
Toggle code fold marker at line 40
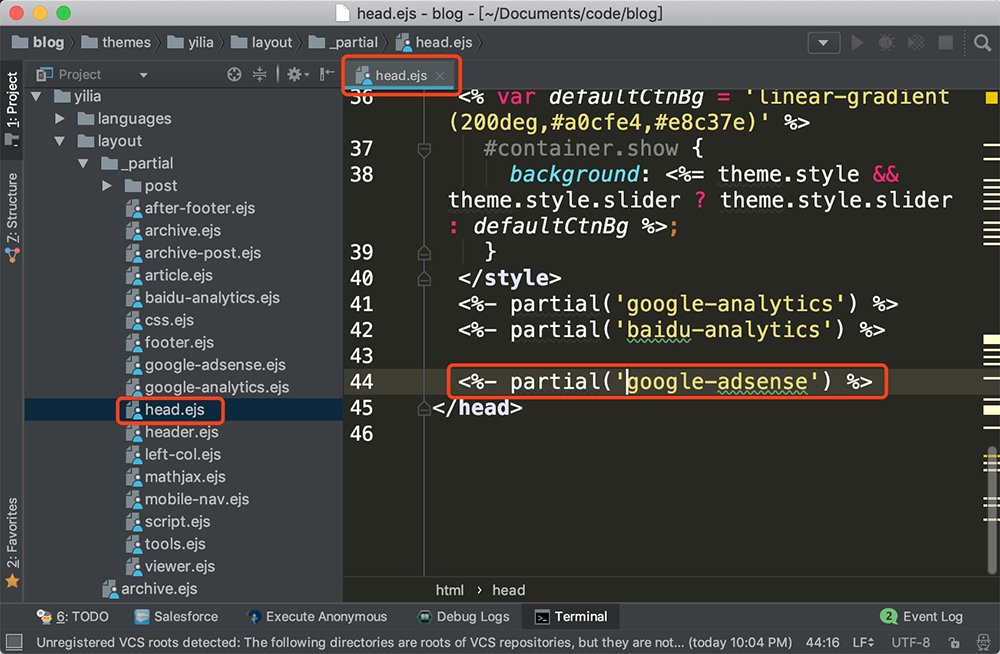coord(423,279)
